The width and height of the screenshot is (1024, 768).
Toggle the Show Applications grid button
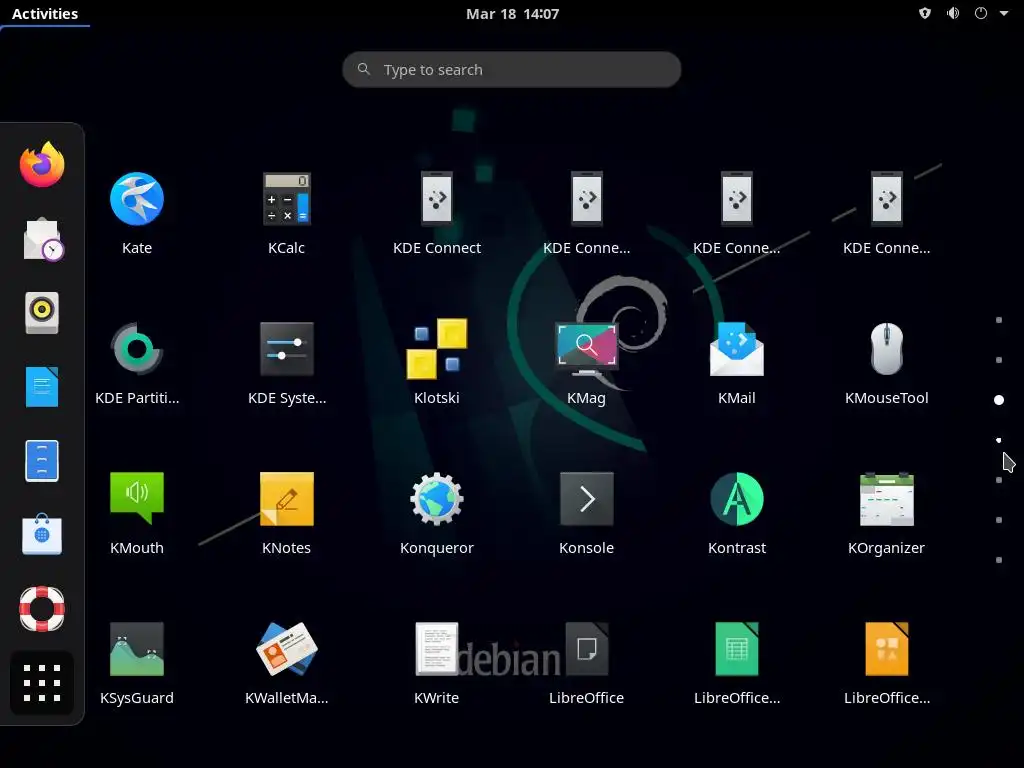click(x=42, y=683)
